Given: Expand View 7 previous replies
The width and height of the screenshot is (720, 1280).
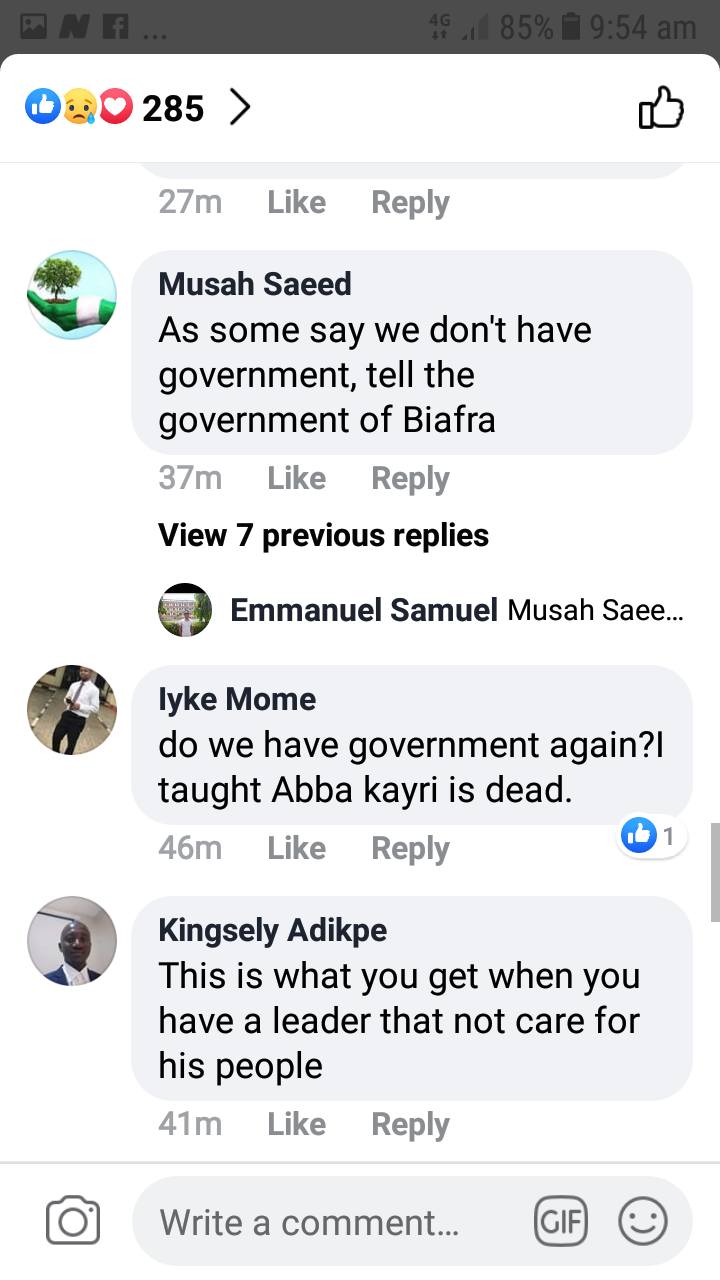Looking at the screenshot, I should tap(323, 535).
